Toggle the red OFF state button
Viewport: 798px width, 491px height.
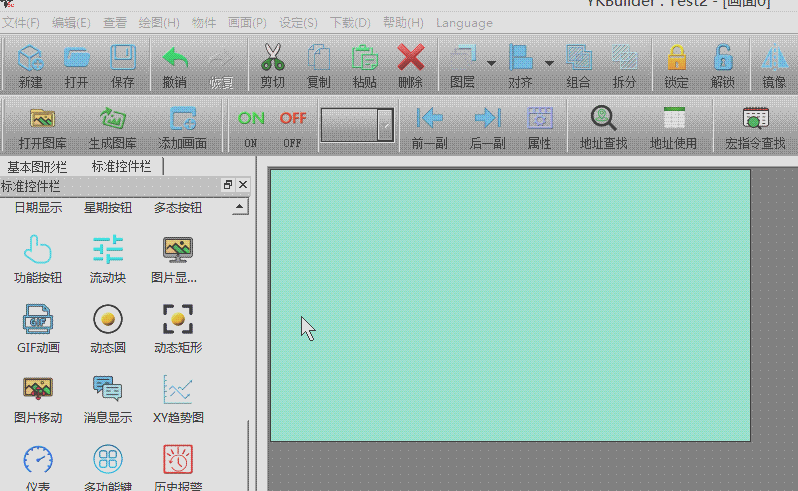[x=292, y=119]
